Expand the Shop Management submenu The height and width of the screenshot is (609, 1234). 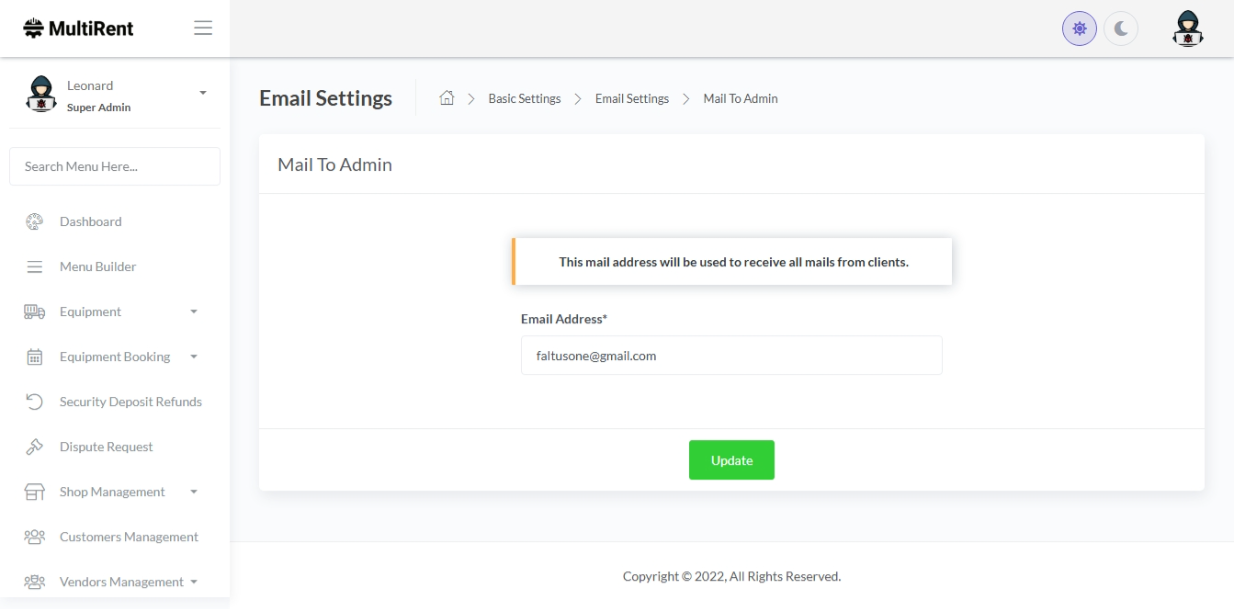(194, 492)
